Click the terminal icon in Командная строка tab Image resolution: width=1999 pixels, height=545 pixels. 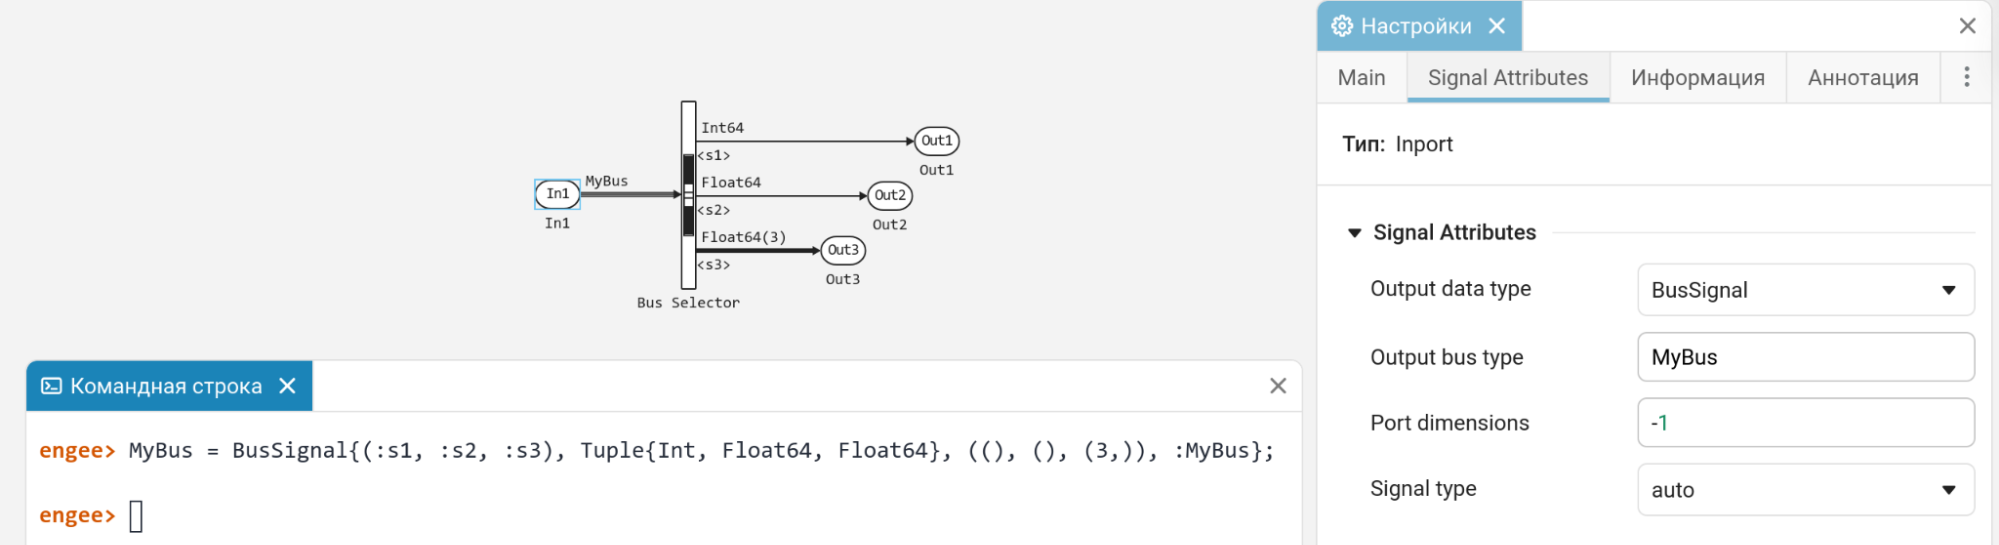[51, 386]
